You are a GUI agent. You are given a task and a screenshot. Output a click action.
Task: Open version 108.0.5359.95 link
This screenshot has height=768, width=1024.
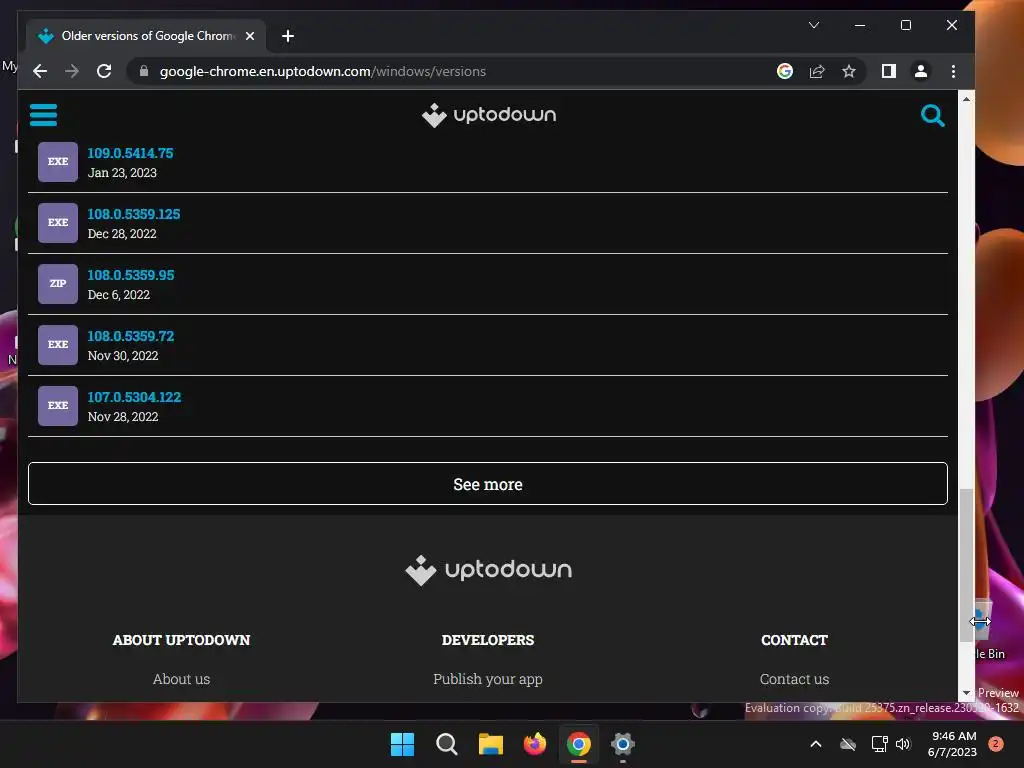coord(131,275)
